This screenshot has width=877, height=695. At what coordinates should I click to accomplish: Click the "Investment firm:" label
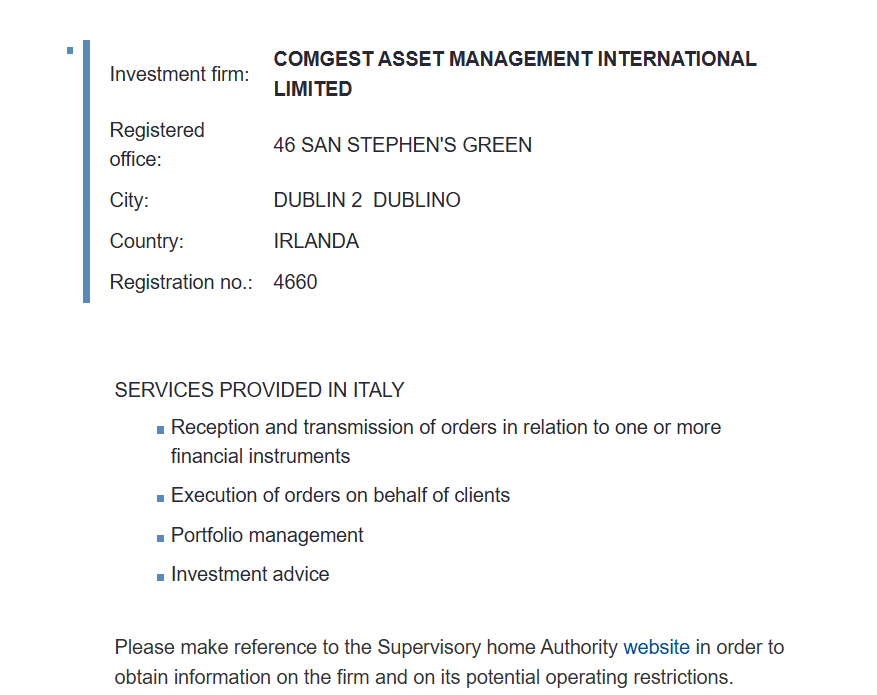(180, 74)
